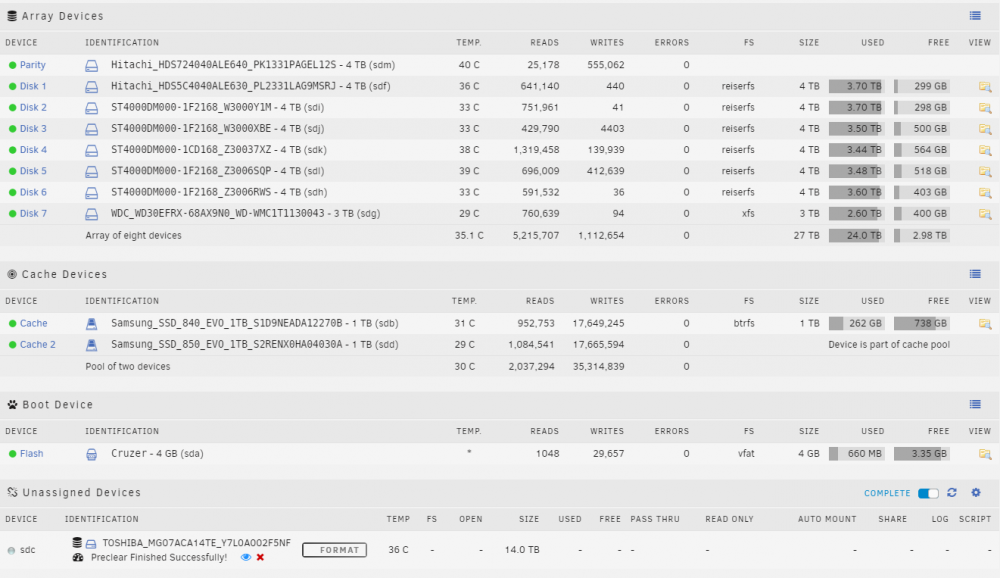Browse the Cache pool via view folder icon

pyautogui.click(x=985, y=323)
